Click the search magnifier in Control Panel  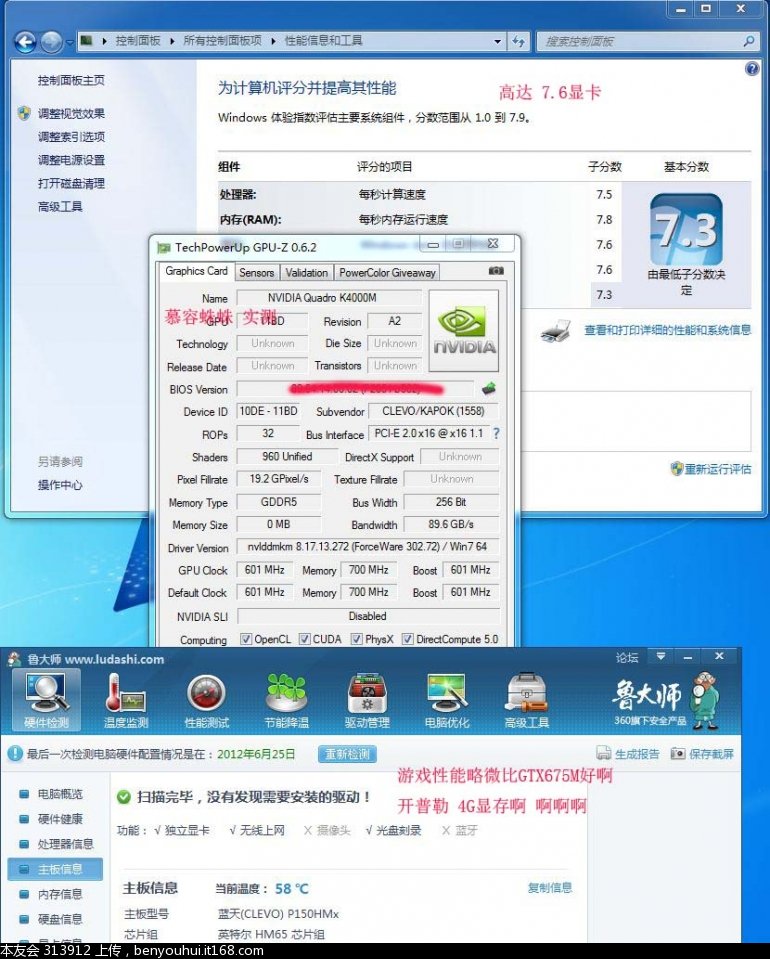749,42
